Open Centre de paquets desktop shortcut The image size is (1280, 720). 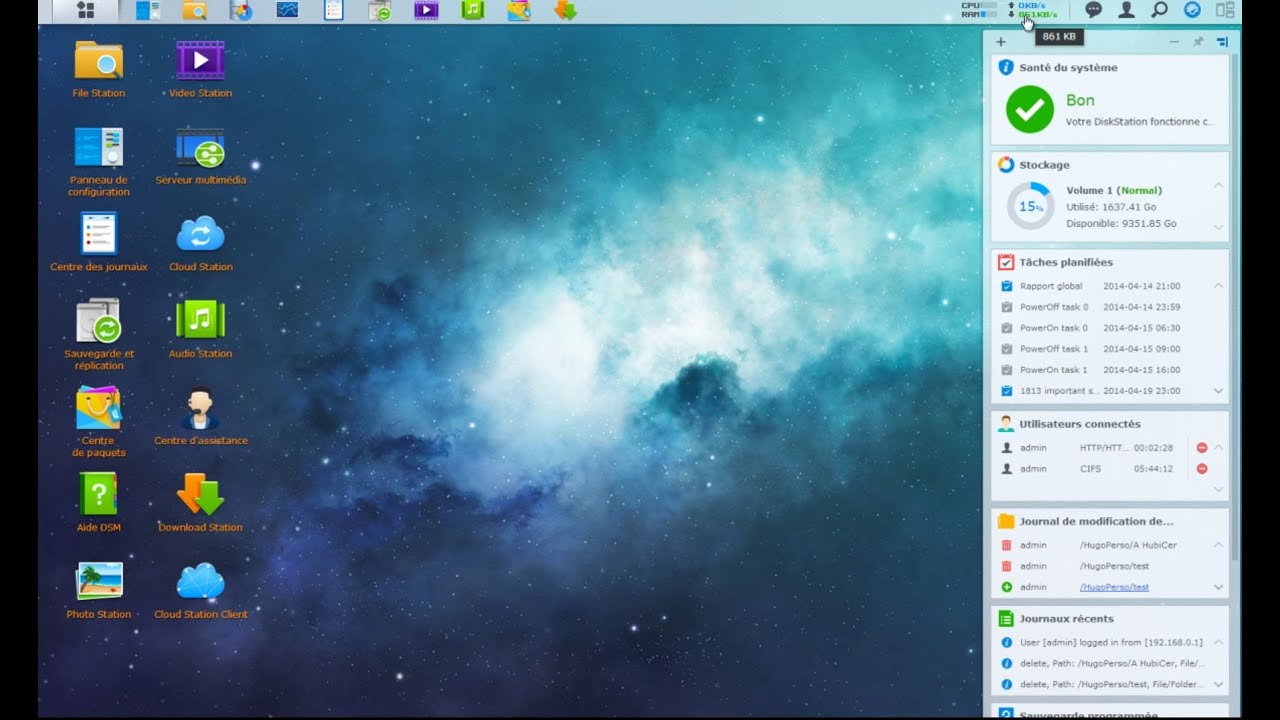point(99,422)
